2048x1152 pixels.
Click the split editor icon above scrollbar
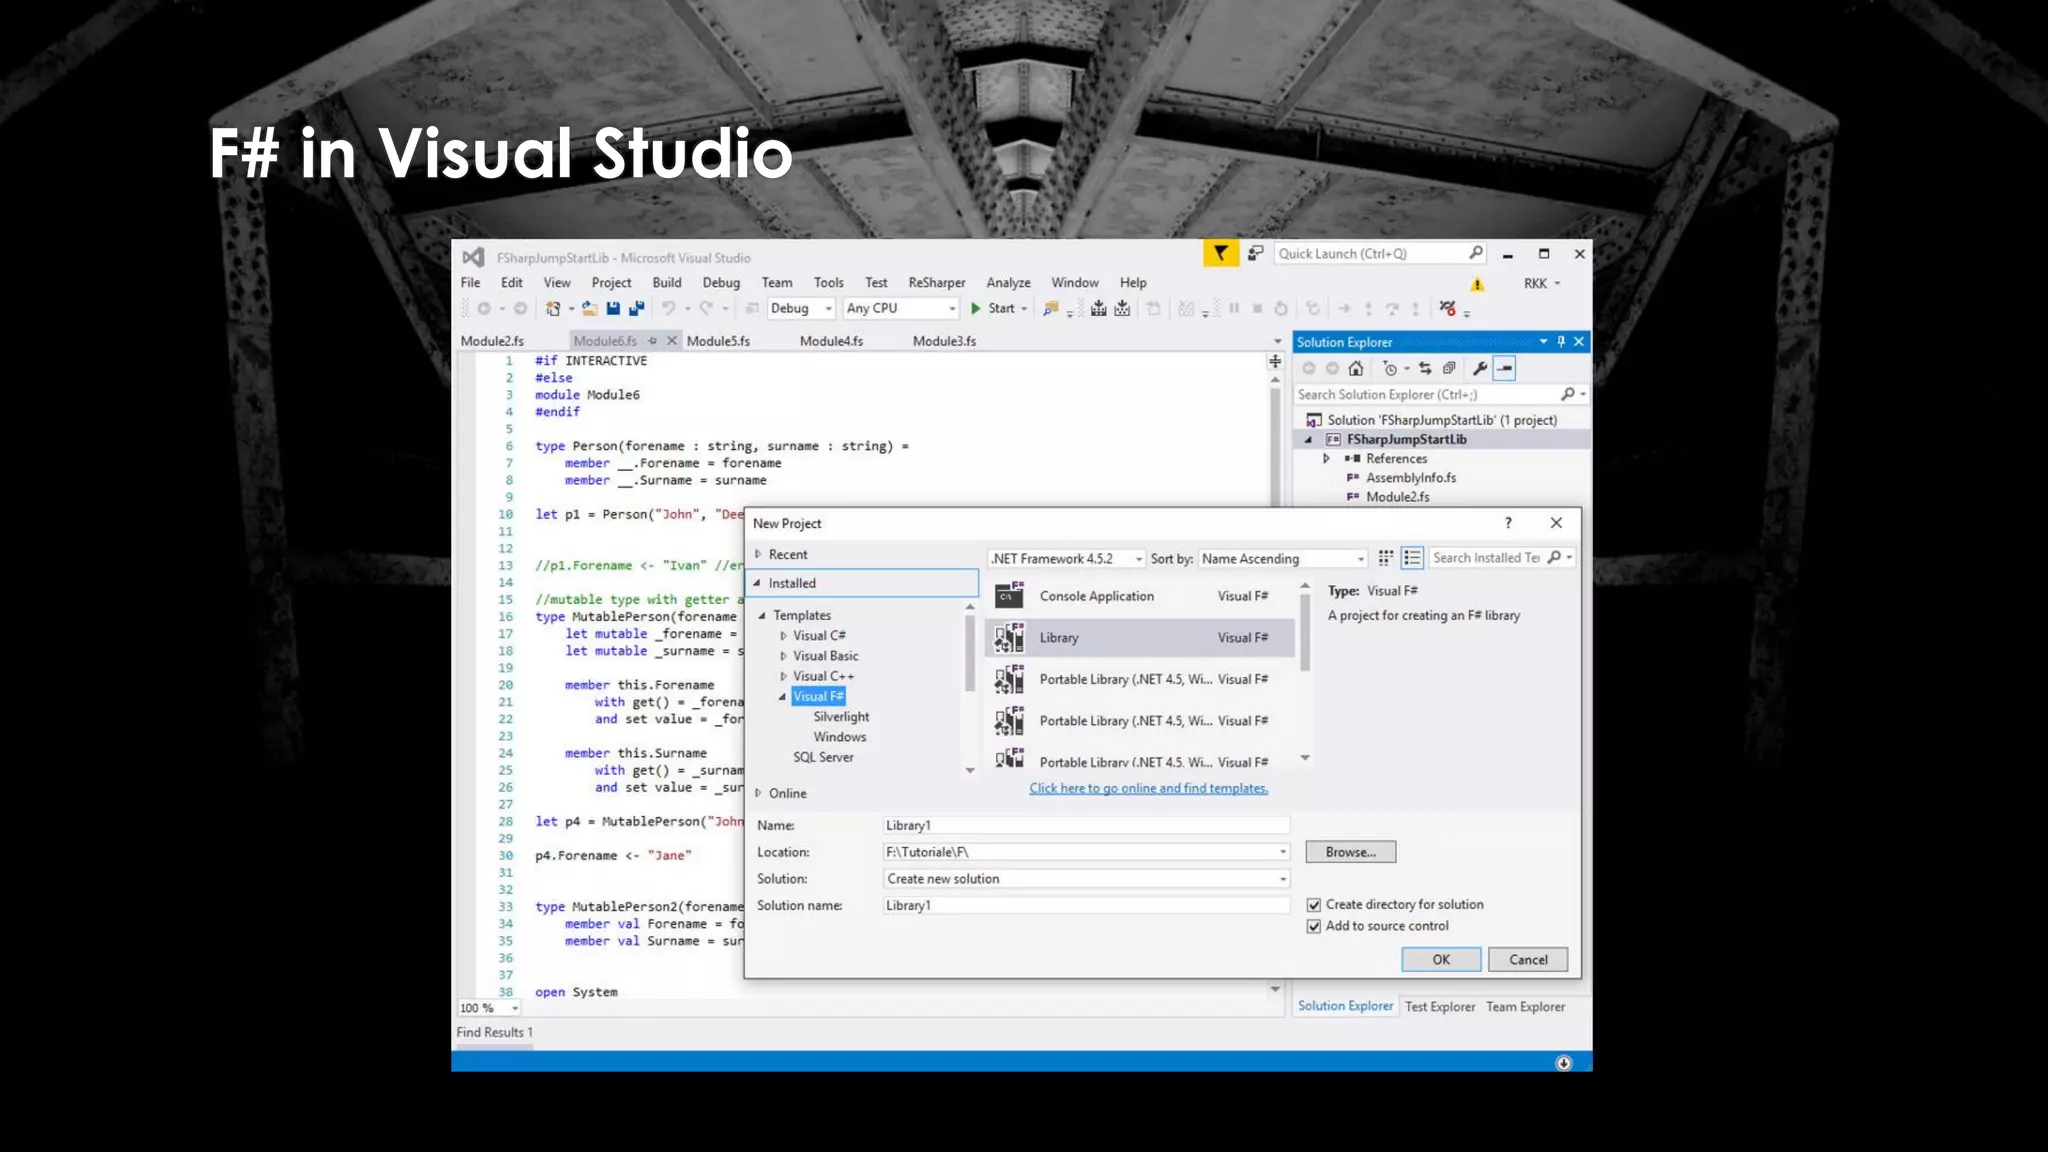[x=1275, y=362]
